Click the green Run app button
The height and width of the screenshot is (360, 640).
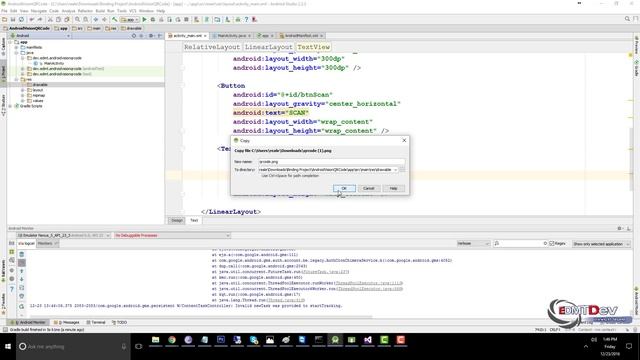(x=144, y=19)
